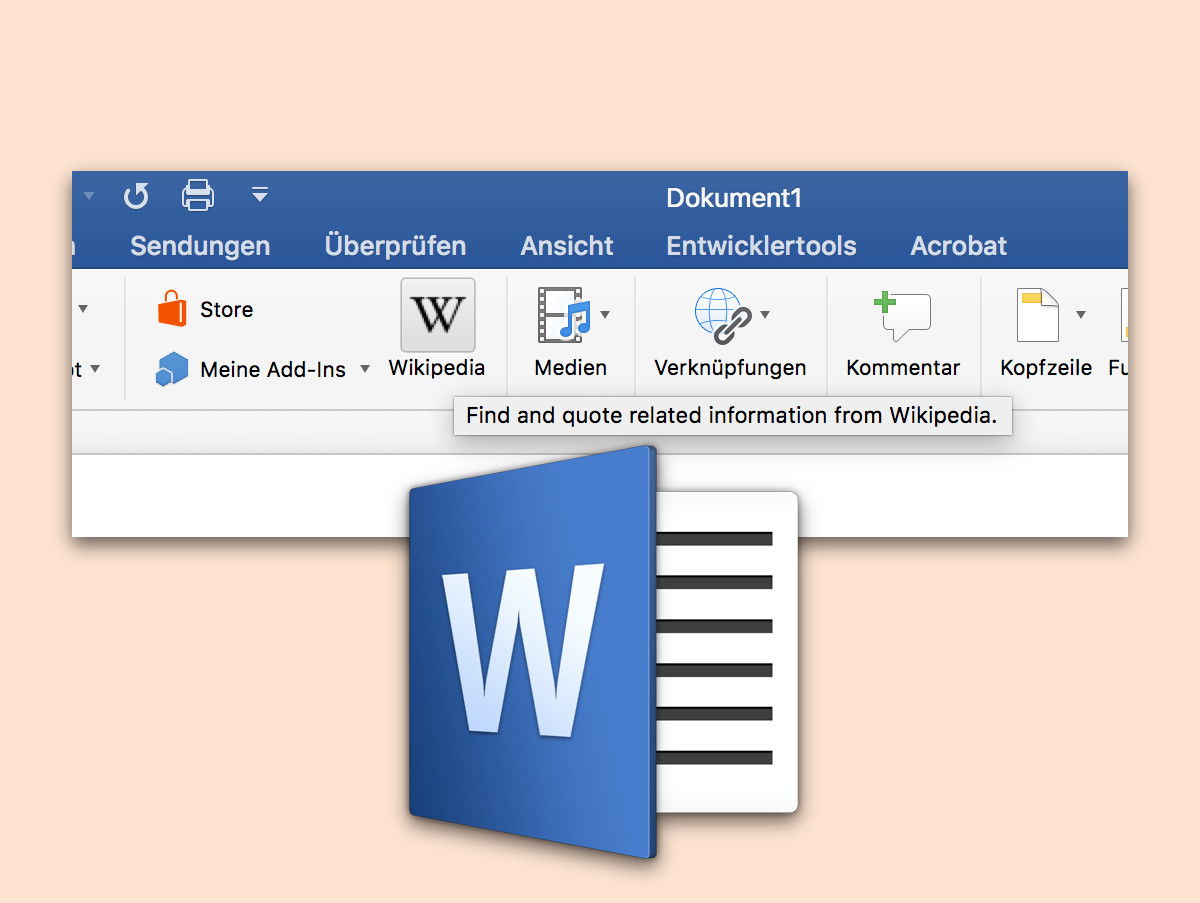
Task: Open the customize quick access toolbar arrow
Action: click(x=260, y=194)
